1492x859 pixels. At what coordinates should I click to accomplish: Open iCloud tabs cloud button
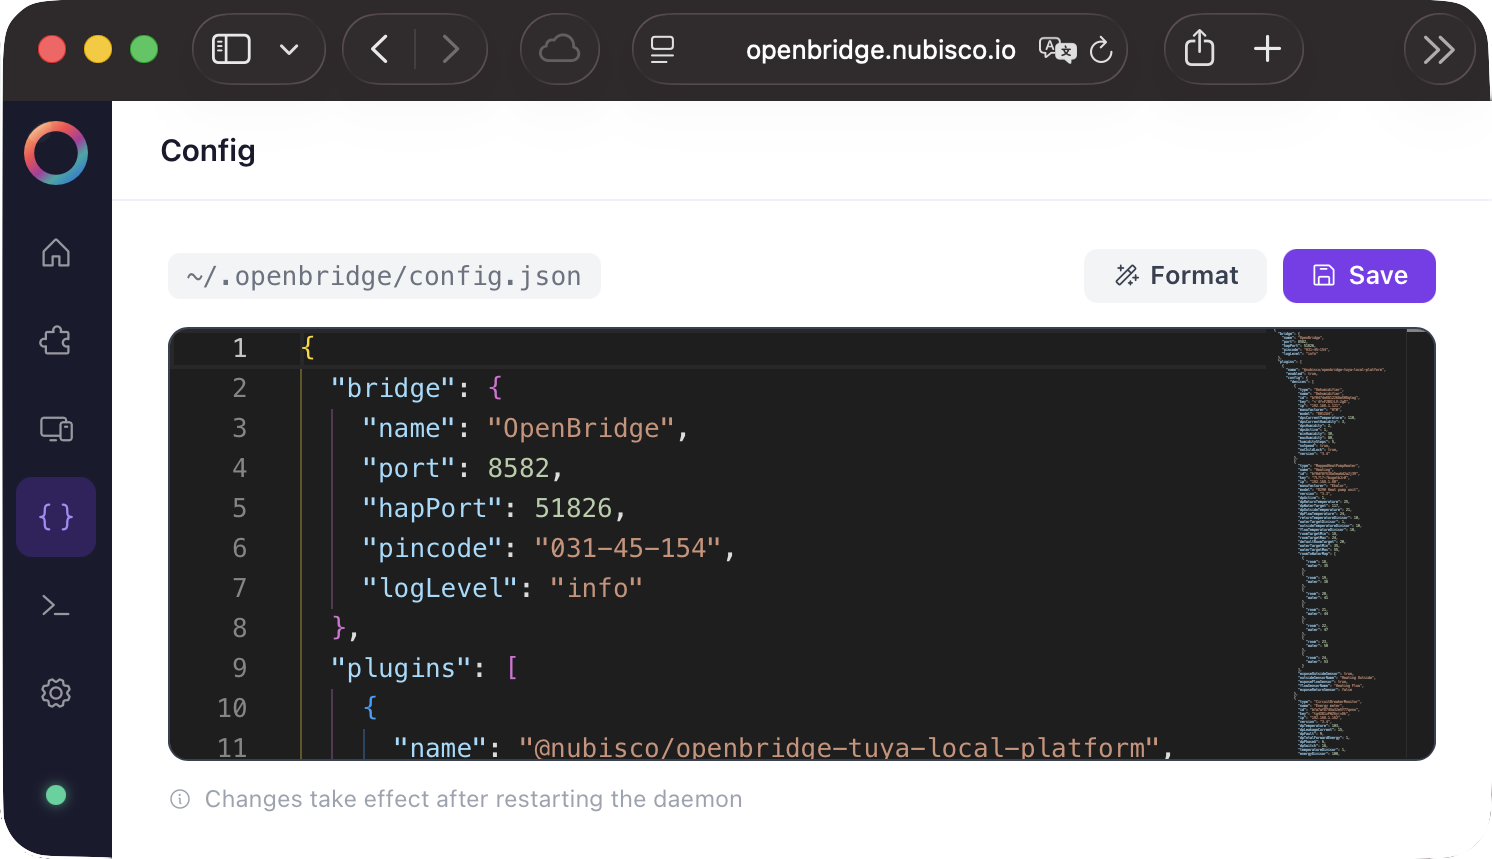click(559, 49)
